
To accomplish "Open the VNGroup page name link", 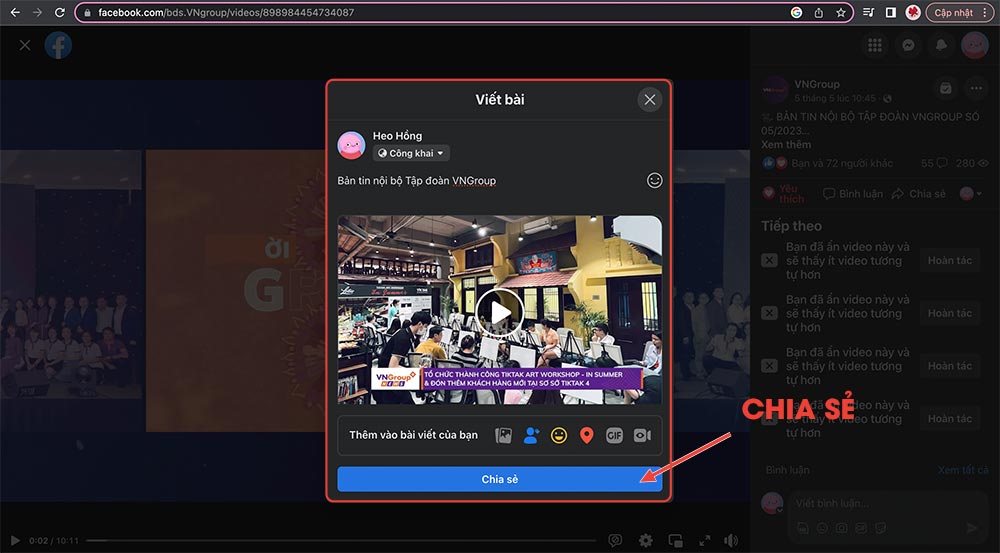I will 816,84.
